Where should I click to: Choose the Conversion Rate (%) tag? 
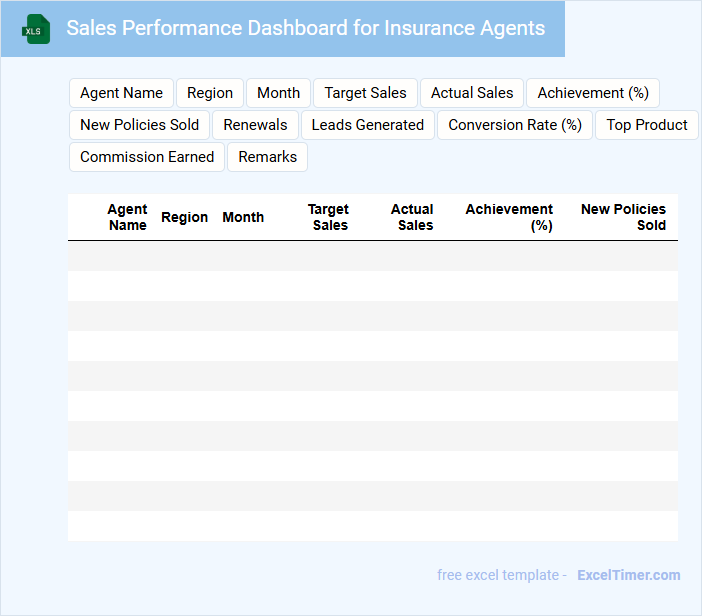[x=515, y=125]
